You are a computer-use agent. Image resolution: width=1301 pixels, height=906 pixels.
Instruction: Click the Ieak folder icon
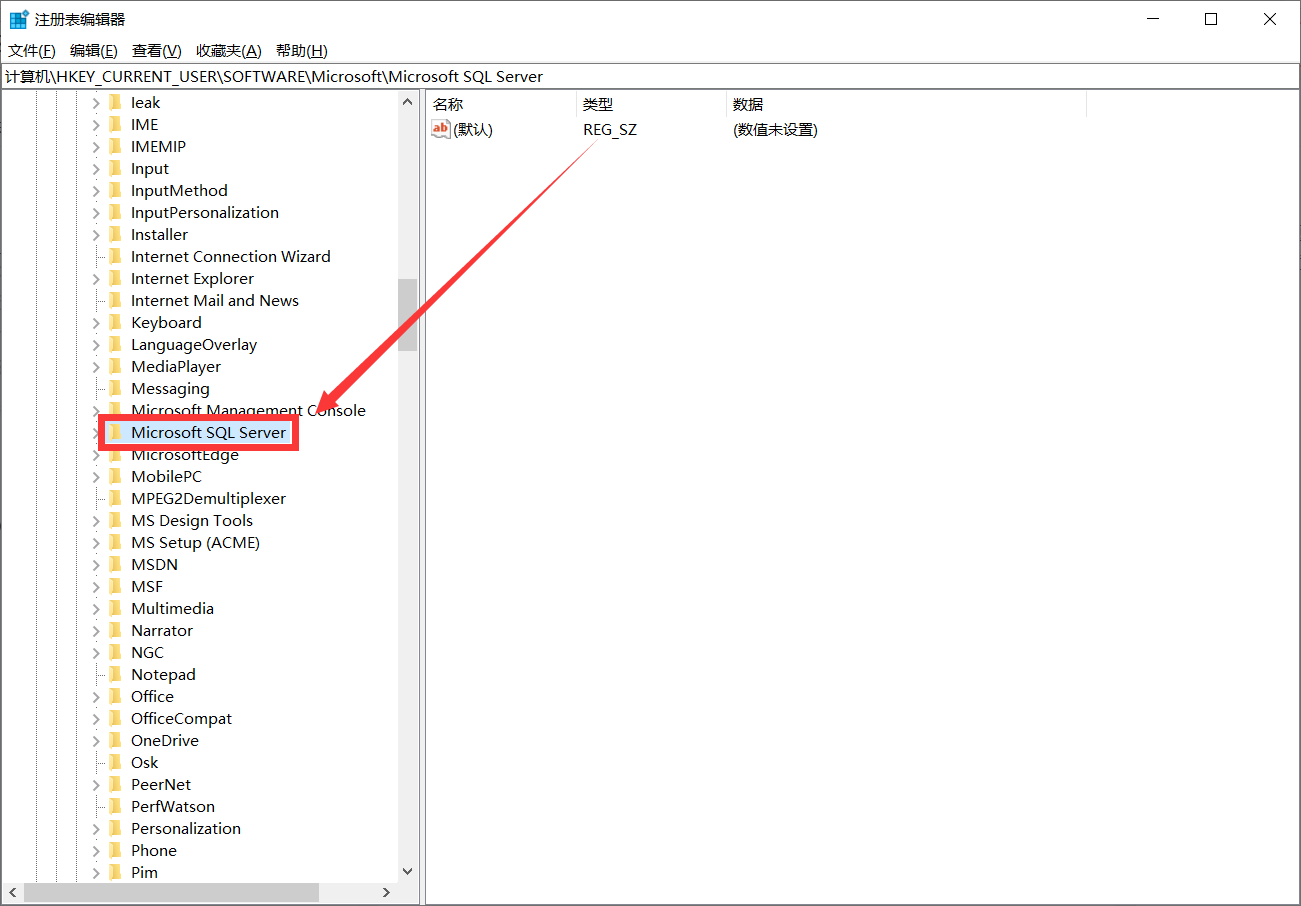tap(116, 102)
